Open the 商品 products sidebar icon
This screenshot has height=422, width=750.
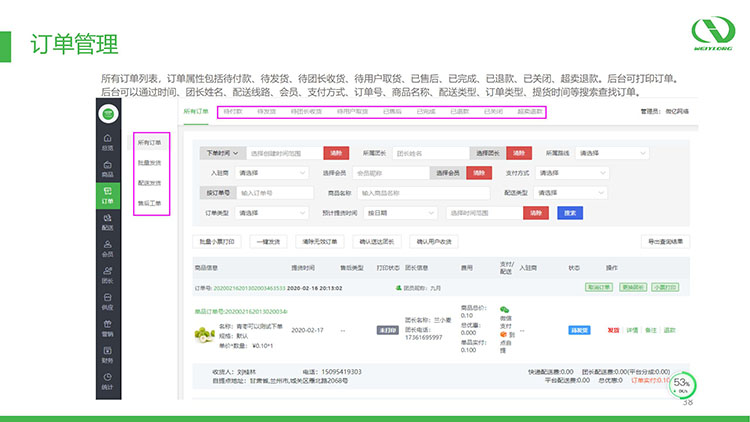pos(108,169)
